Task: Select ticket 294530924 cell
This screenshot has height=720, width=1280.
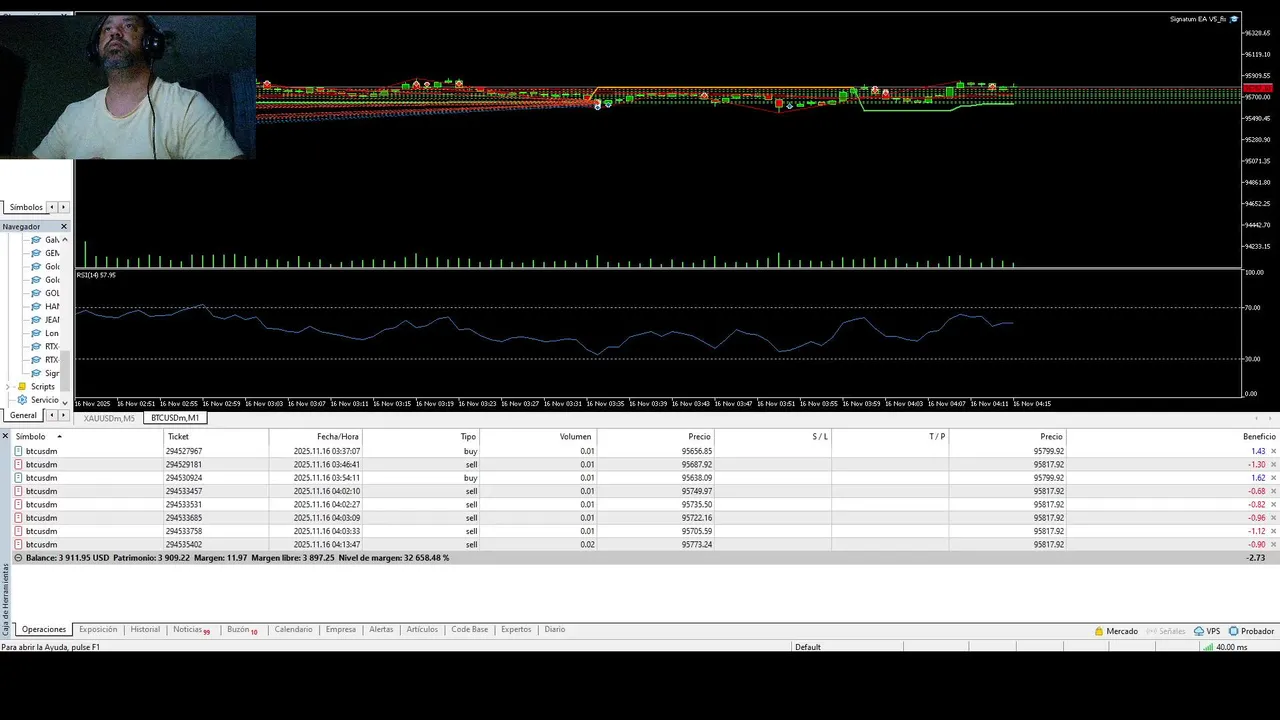Action: (216, 478)
